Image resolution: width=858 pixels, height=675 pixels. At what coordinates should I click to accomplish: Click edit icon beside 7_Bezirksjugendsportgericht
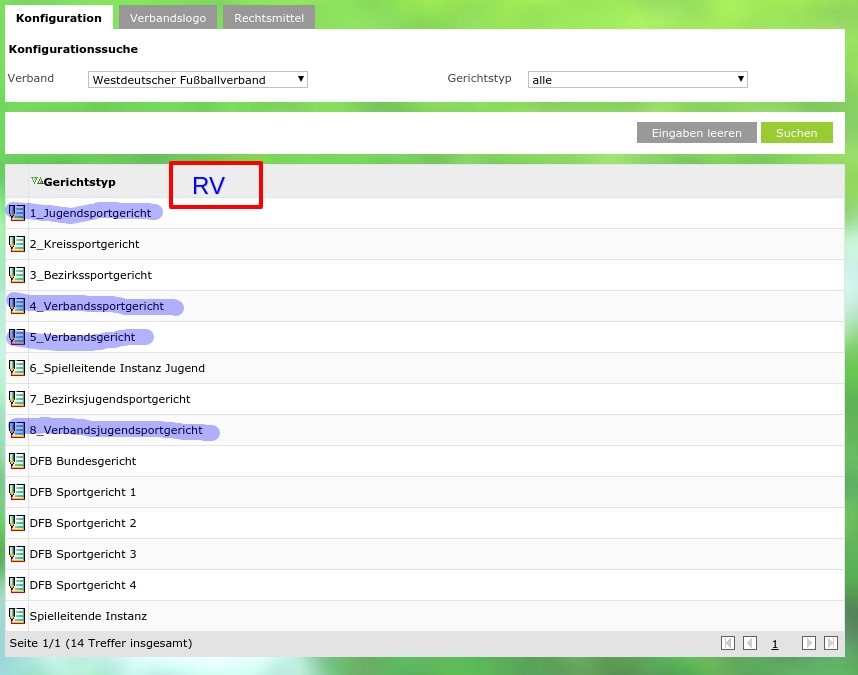[x=17, y=399]
